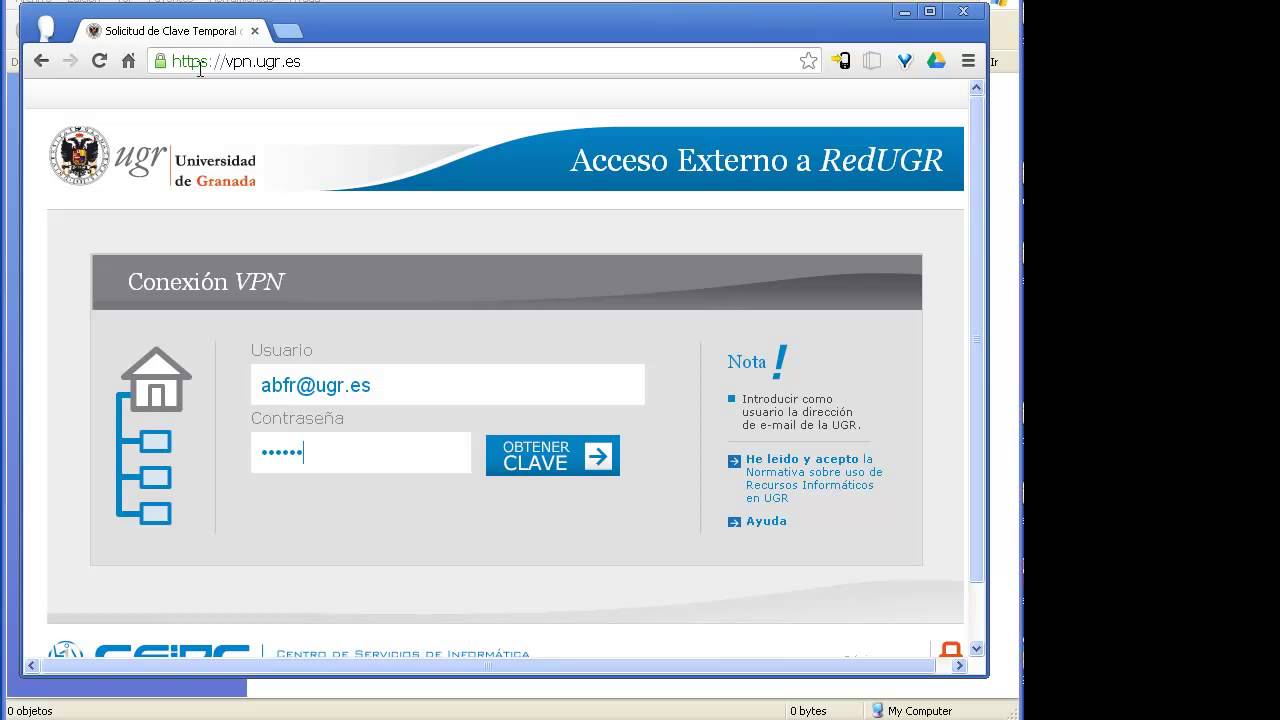The image size is (1280, 720).
Task: Click the Universidad de Granada crest logo
Action: (80, 155)
